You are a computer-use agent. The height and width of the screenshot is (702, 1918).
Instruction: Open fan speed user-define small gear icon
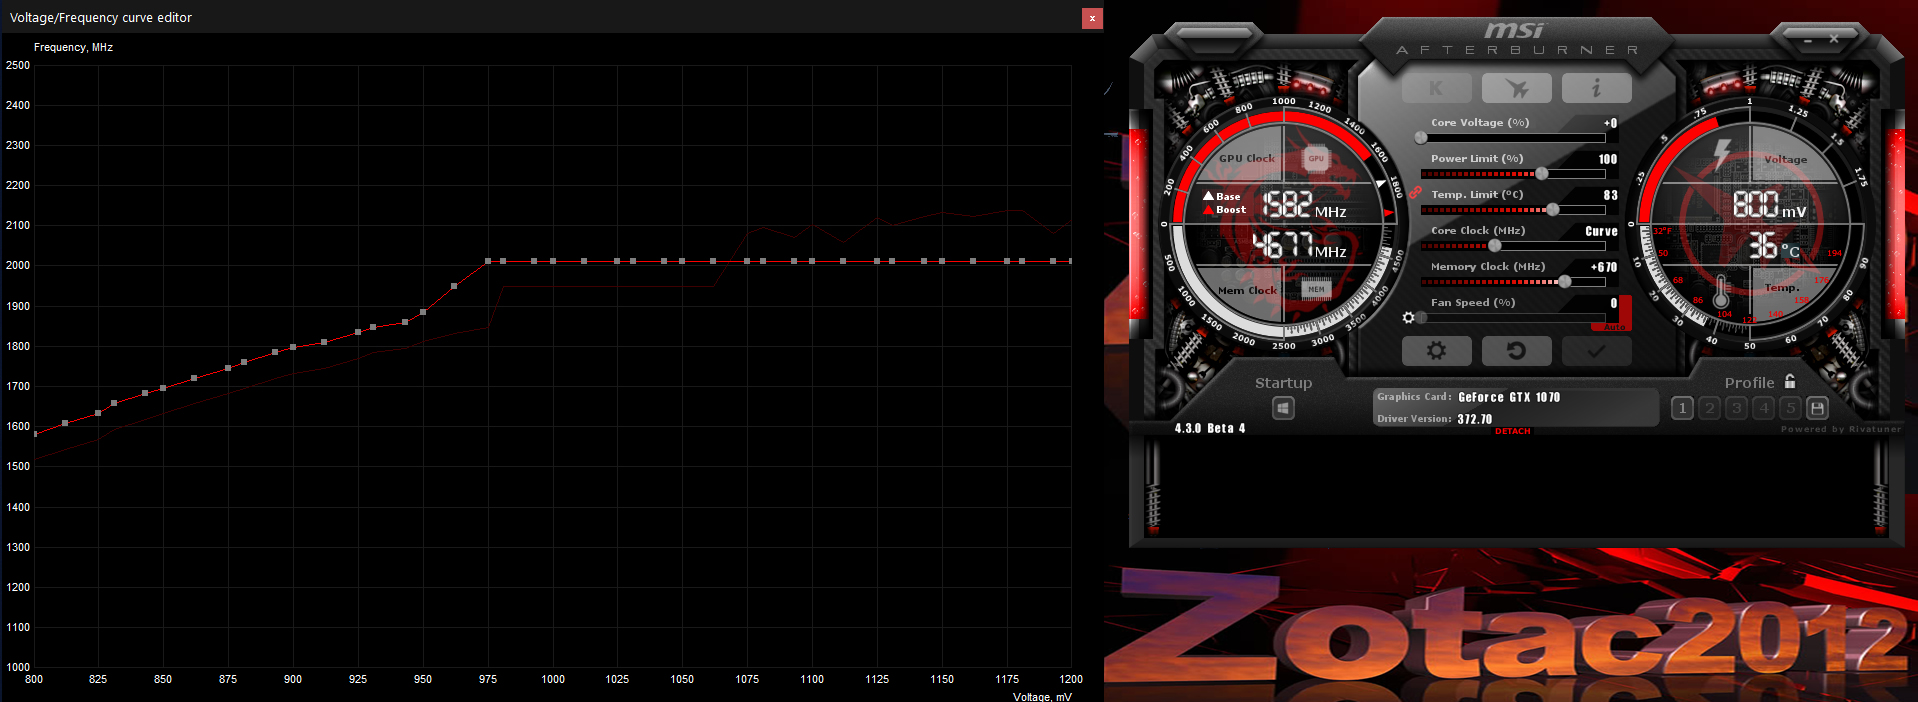tap(1408, 318)
